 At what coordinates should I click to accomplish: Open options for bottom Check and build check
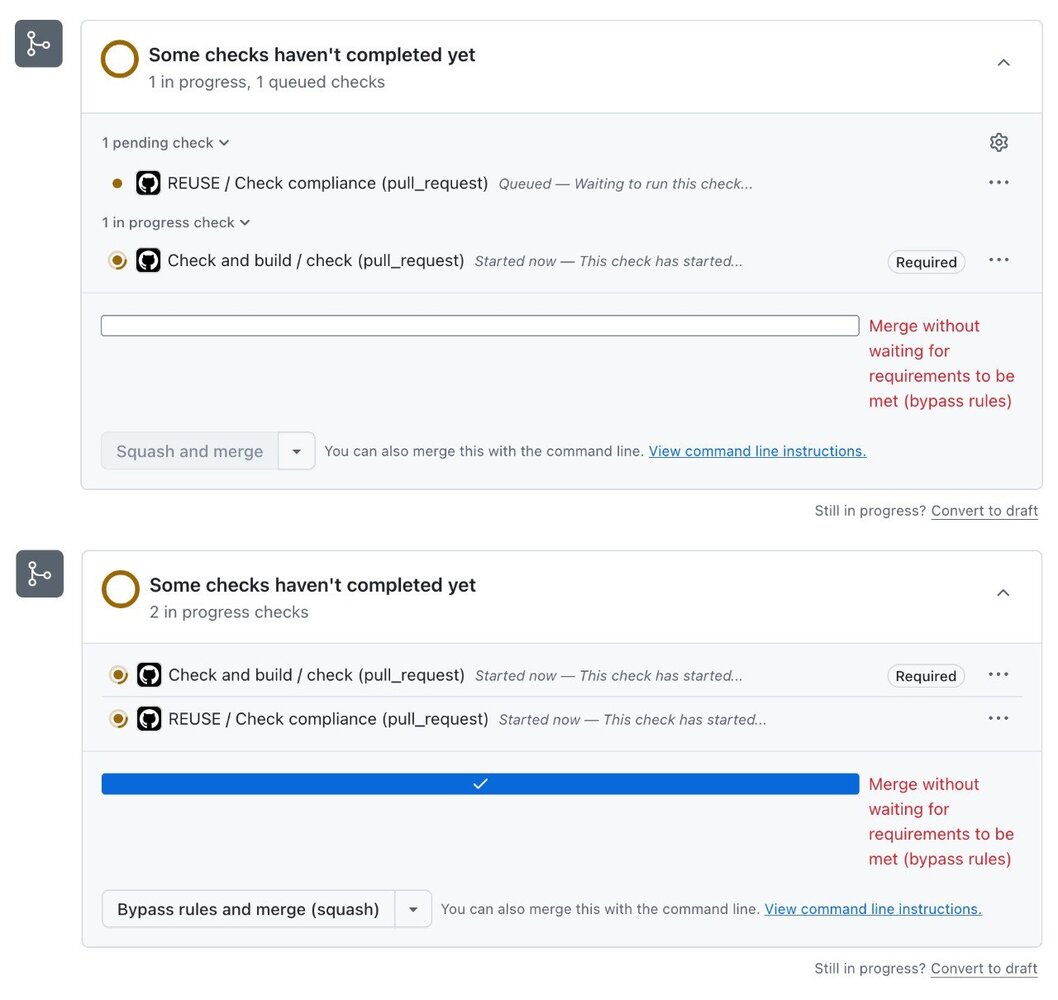(x=998, y=675)
